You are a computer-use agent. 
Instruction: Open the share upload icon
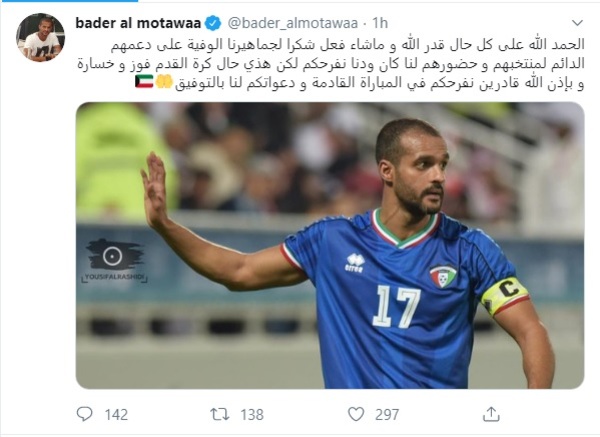pos(491,414)
